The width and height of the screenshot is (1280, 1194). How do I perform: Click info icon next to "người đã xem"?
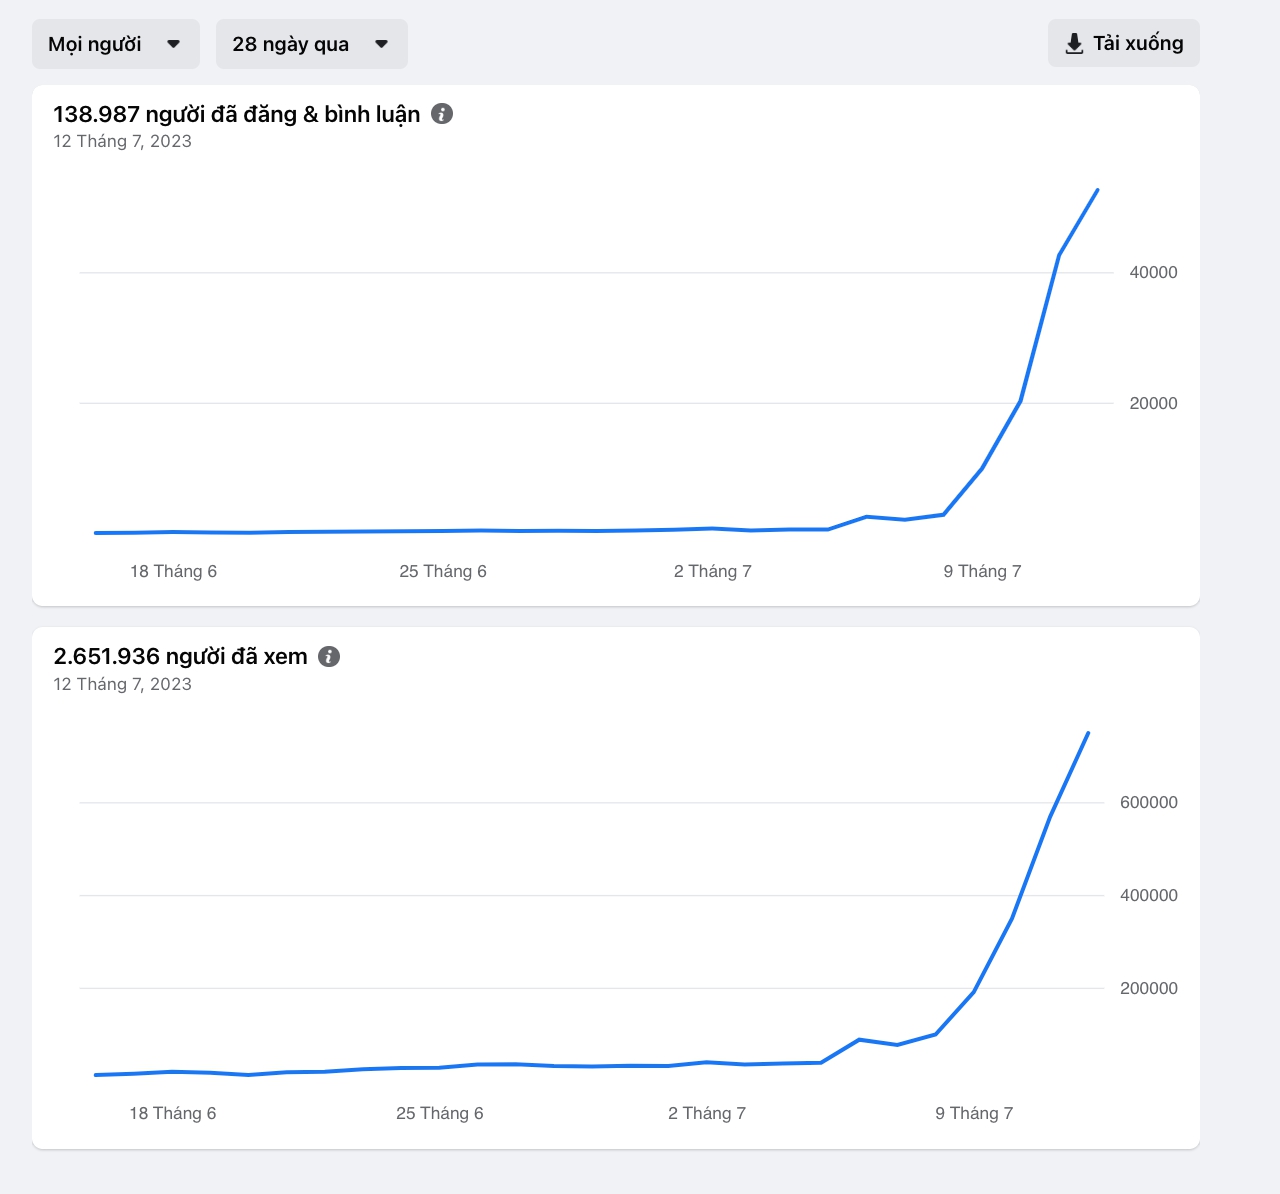(x=329, y=657)
